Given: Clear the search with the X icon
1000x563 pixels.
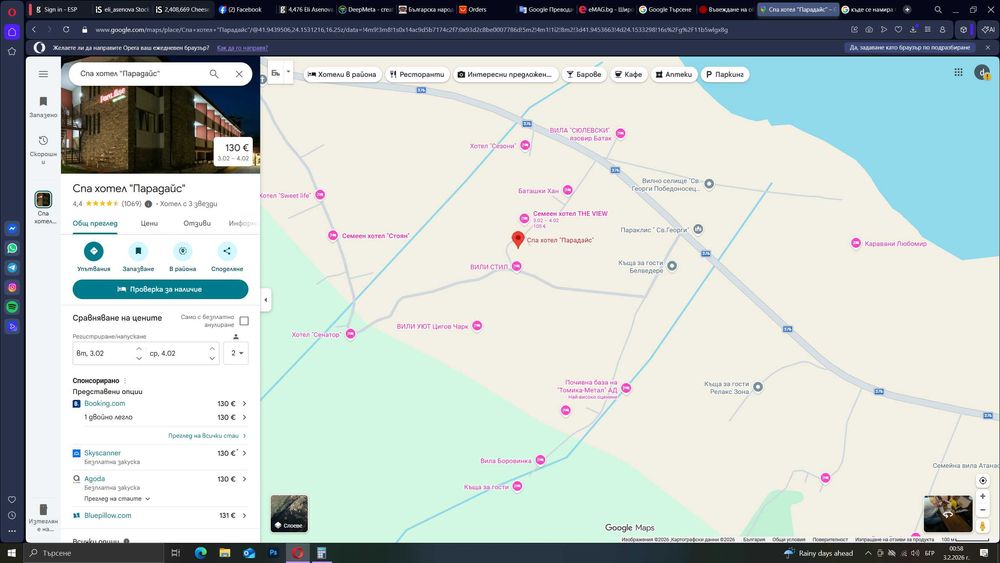Looking at the screenshot, I should tap(239, 74).
